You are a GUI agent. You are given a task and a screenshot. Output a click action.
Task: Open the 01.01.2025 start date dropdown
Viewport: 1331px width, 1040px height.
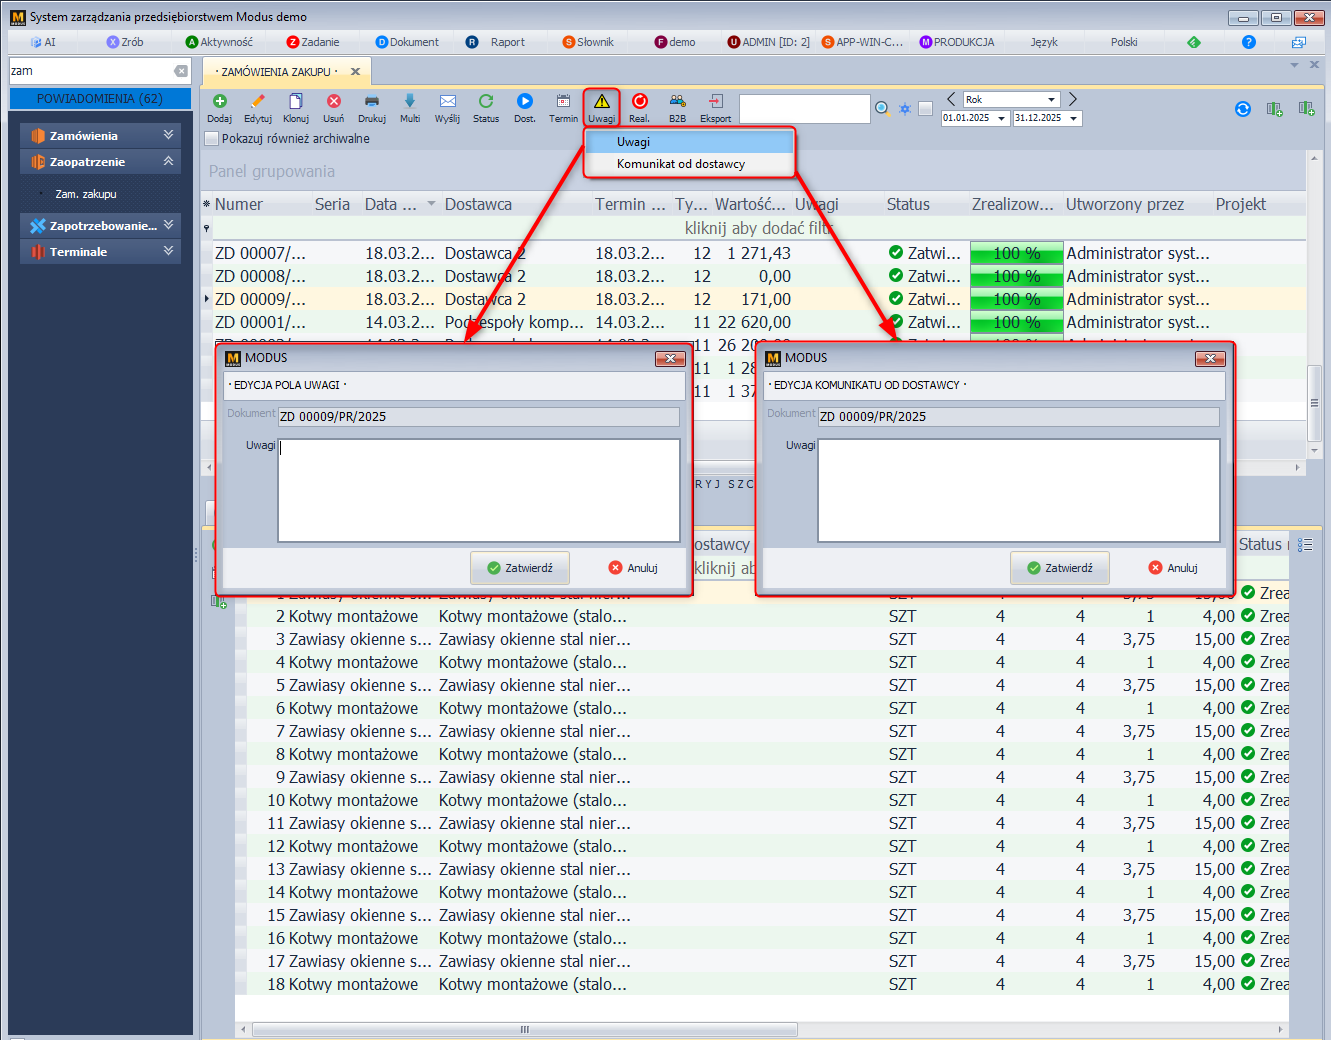click(1001, 119)
